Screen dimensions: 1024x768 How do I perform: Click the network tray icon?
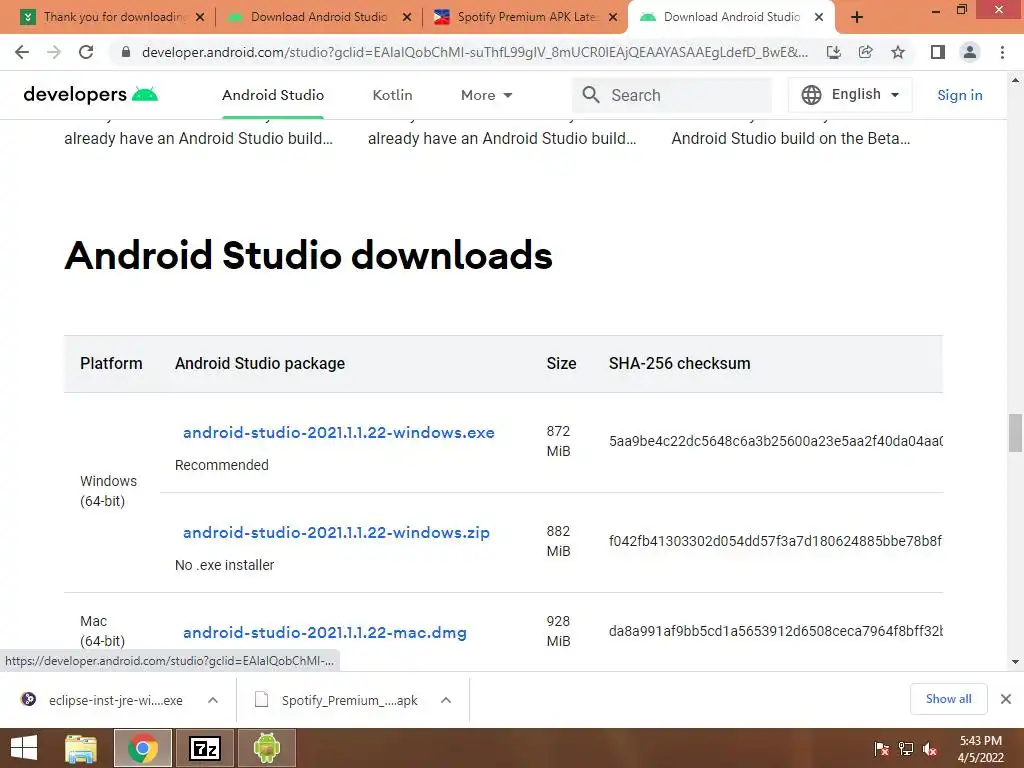(906, 749)
